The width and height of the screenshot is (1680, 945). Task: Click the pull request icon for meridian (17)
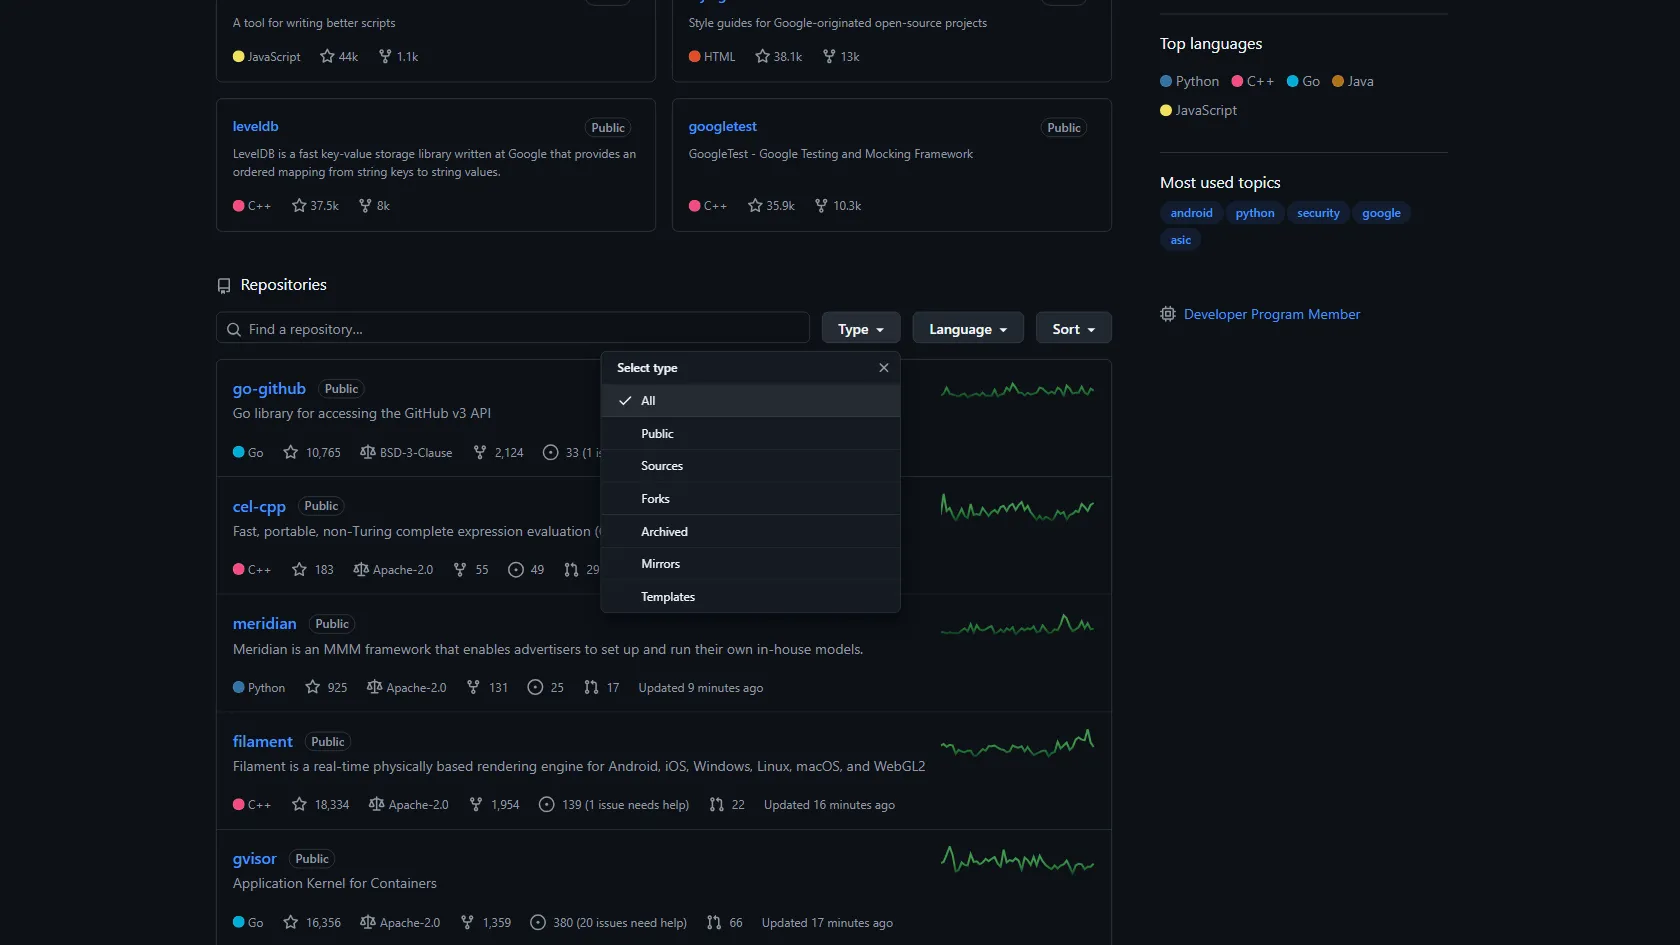tap(591, 687)
